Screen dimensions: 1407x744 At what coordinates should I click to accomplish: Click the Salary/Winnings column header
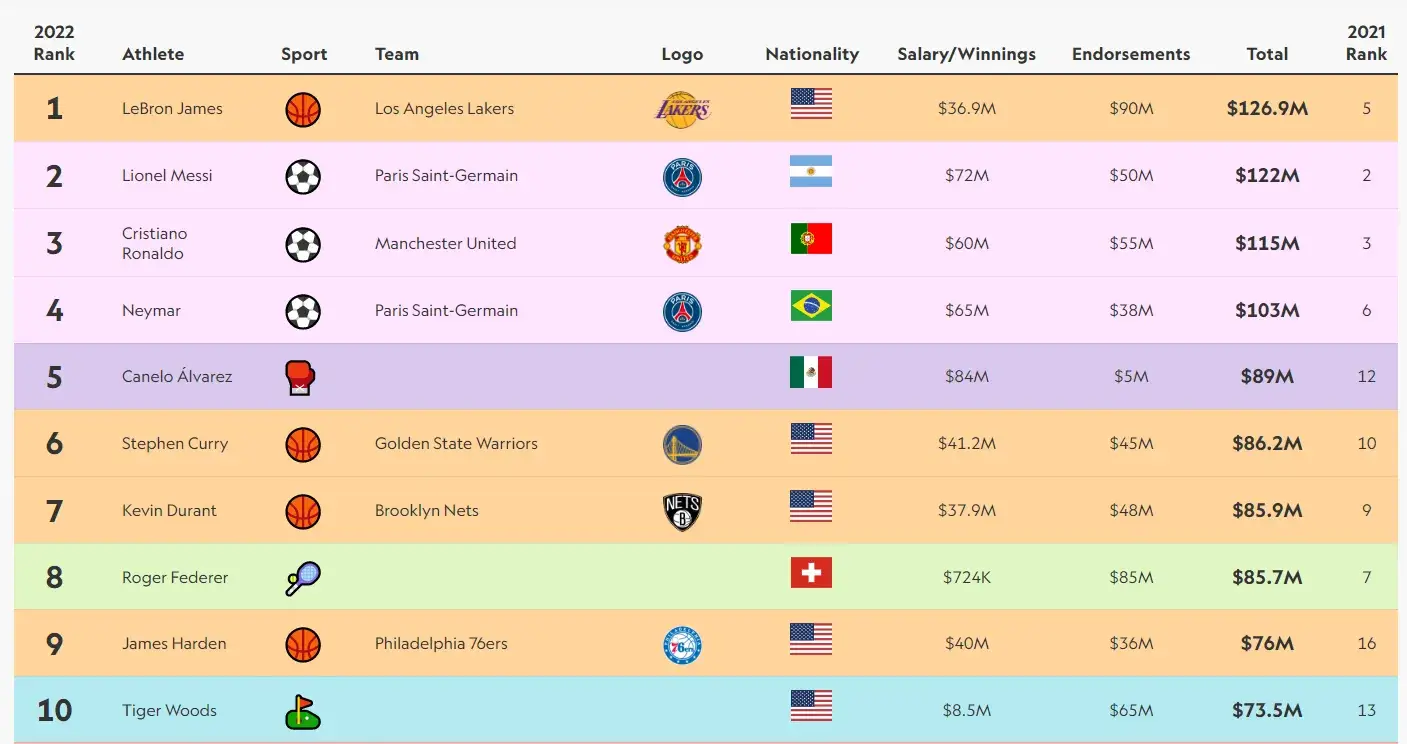(966, 54)
